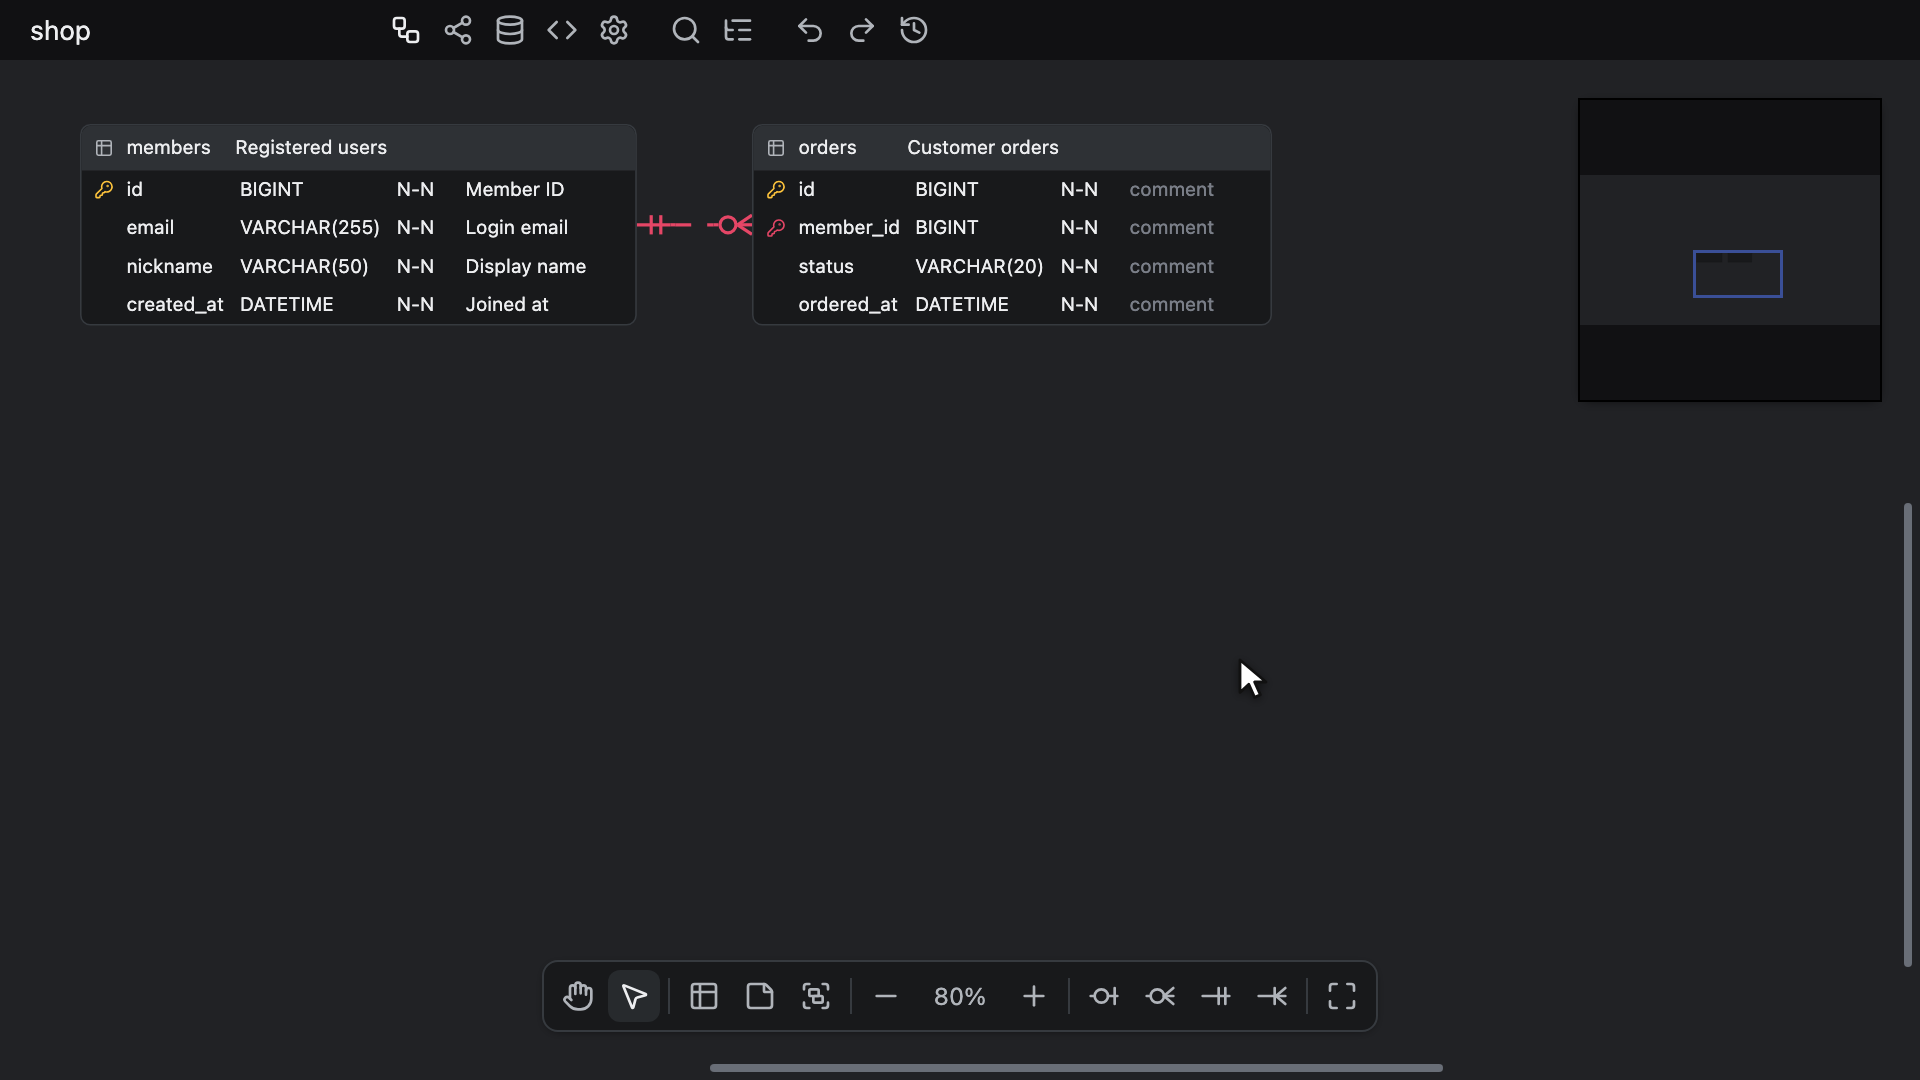Zoom out with the minus button
1920x1080 pixels.
pos(886,996)
